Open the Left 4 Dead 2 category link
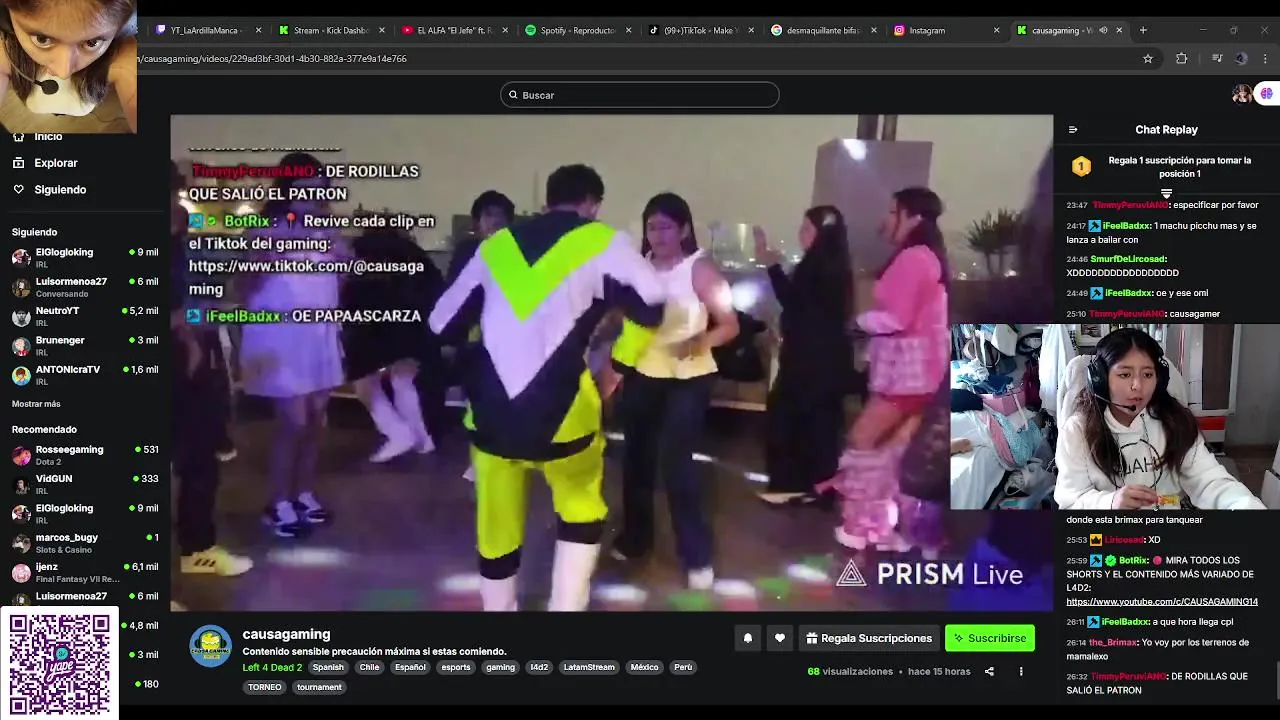1280x720 pixels. pos(272,667)
